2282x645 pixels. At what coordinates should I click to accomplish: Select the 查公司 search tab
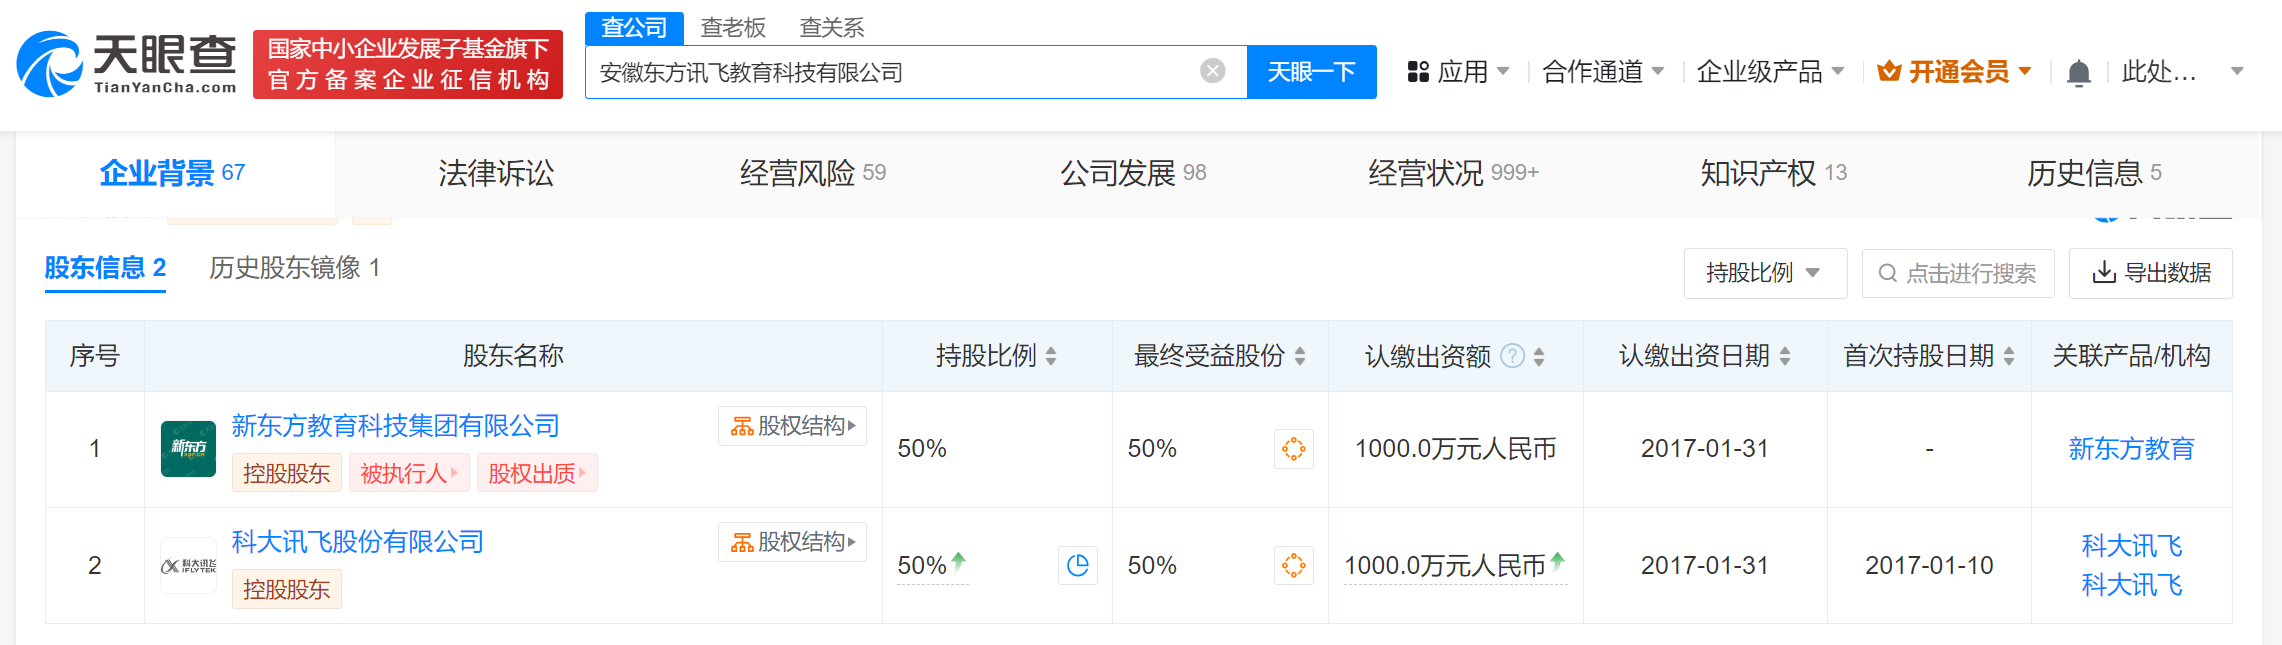(634, 28)
